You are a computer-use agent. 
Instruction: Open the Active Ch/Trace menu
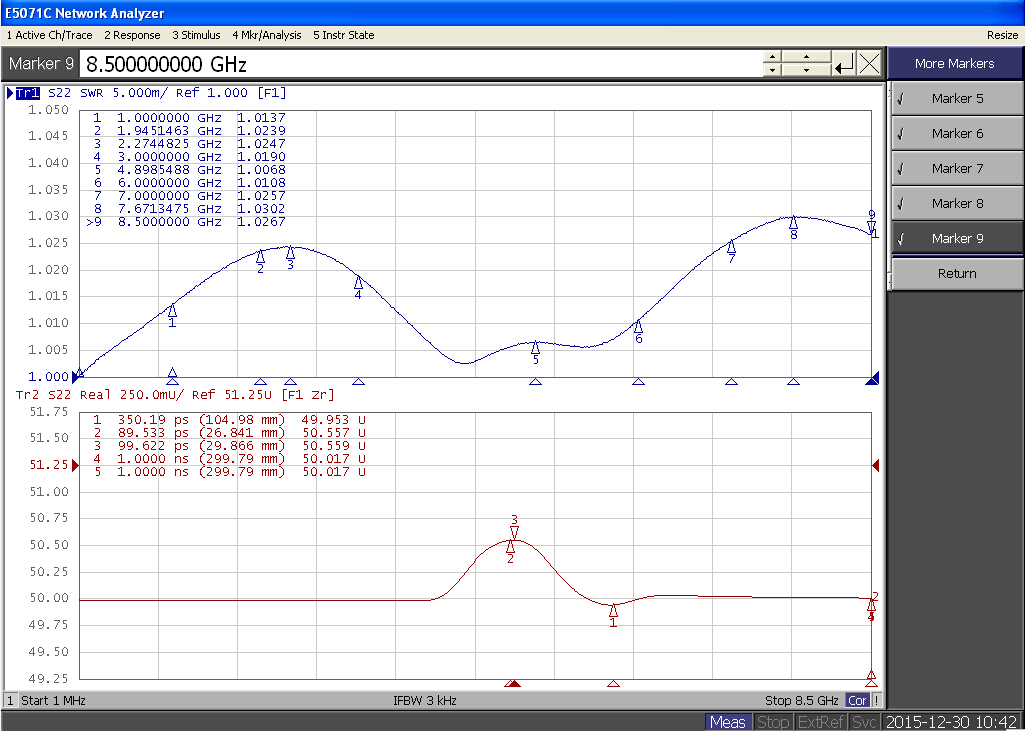49,35
